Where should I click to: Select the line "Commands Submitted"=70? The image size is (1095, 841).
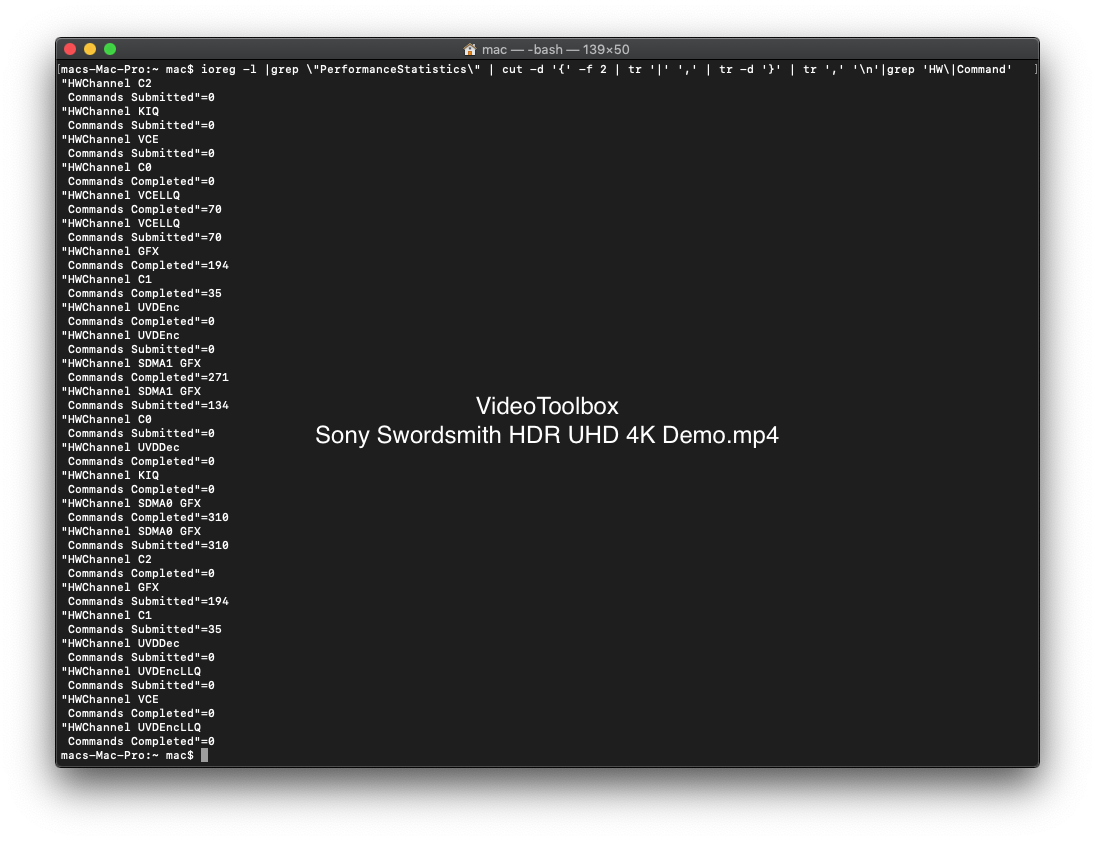pos(145,237)
